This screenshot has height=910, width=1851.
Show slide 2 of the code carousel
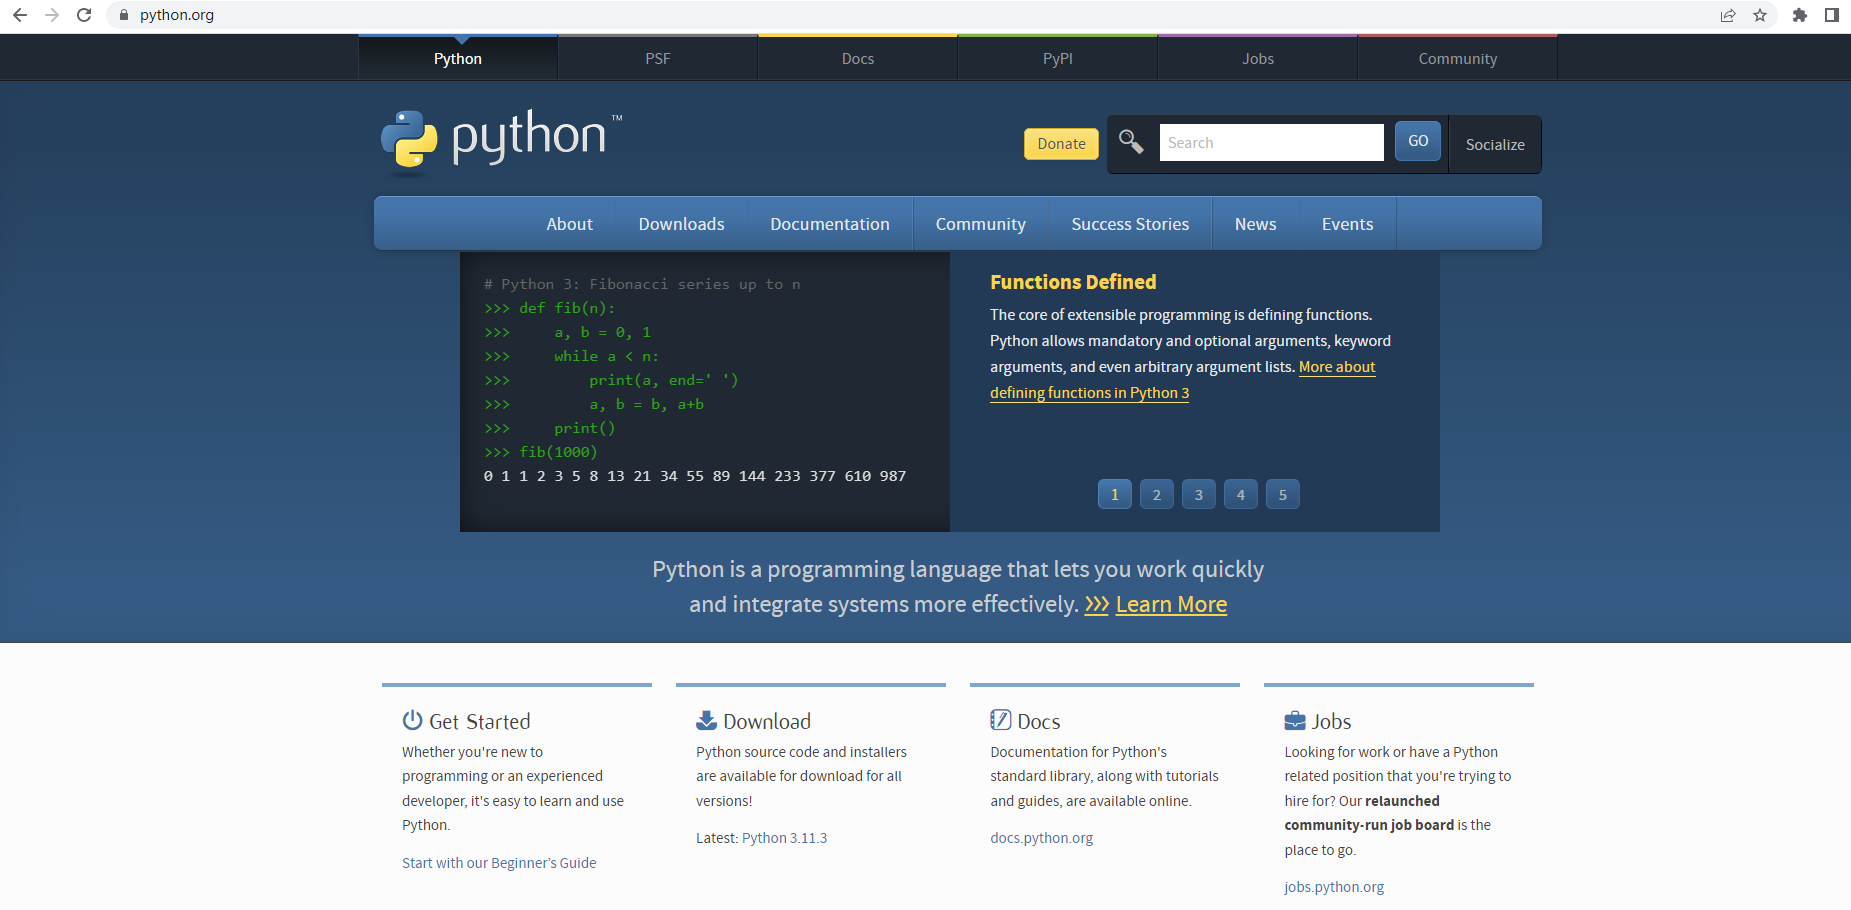pyautogui.click(x=1157, y=494)
